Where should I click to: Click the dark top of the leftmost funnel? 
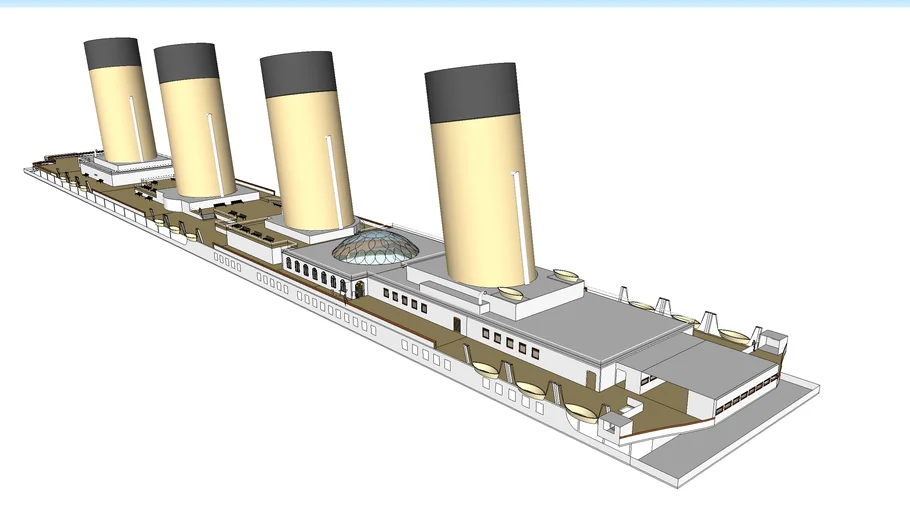[112, 55]
